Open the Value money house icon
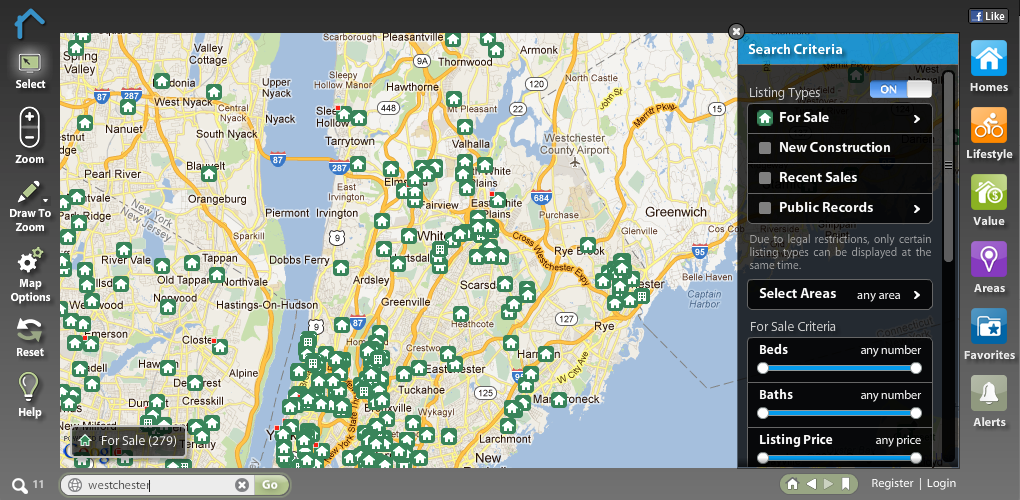 coord(988,193)
